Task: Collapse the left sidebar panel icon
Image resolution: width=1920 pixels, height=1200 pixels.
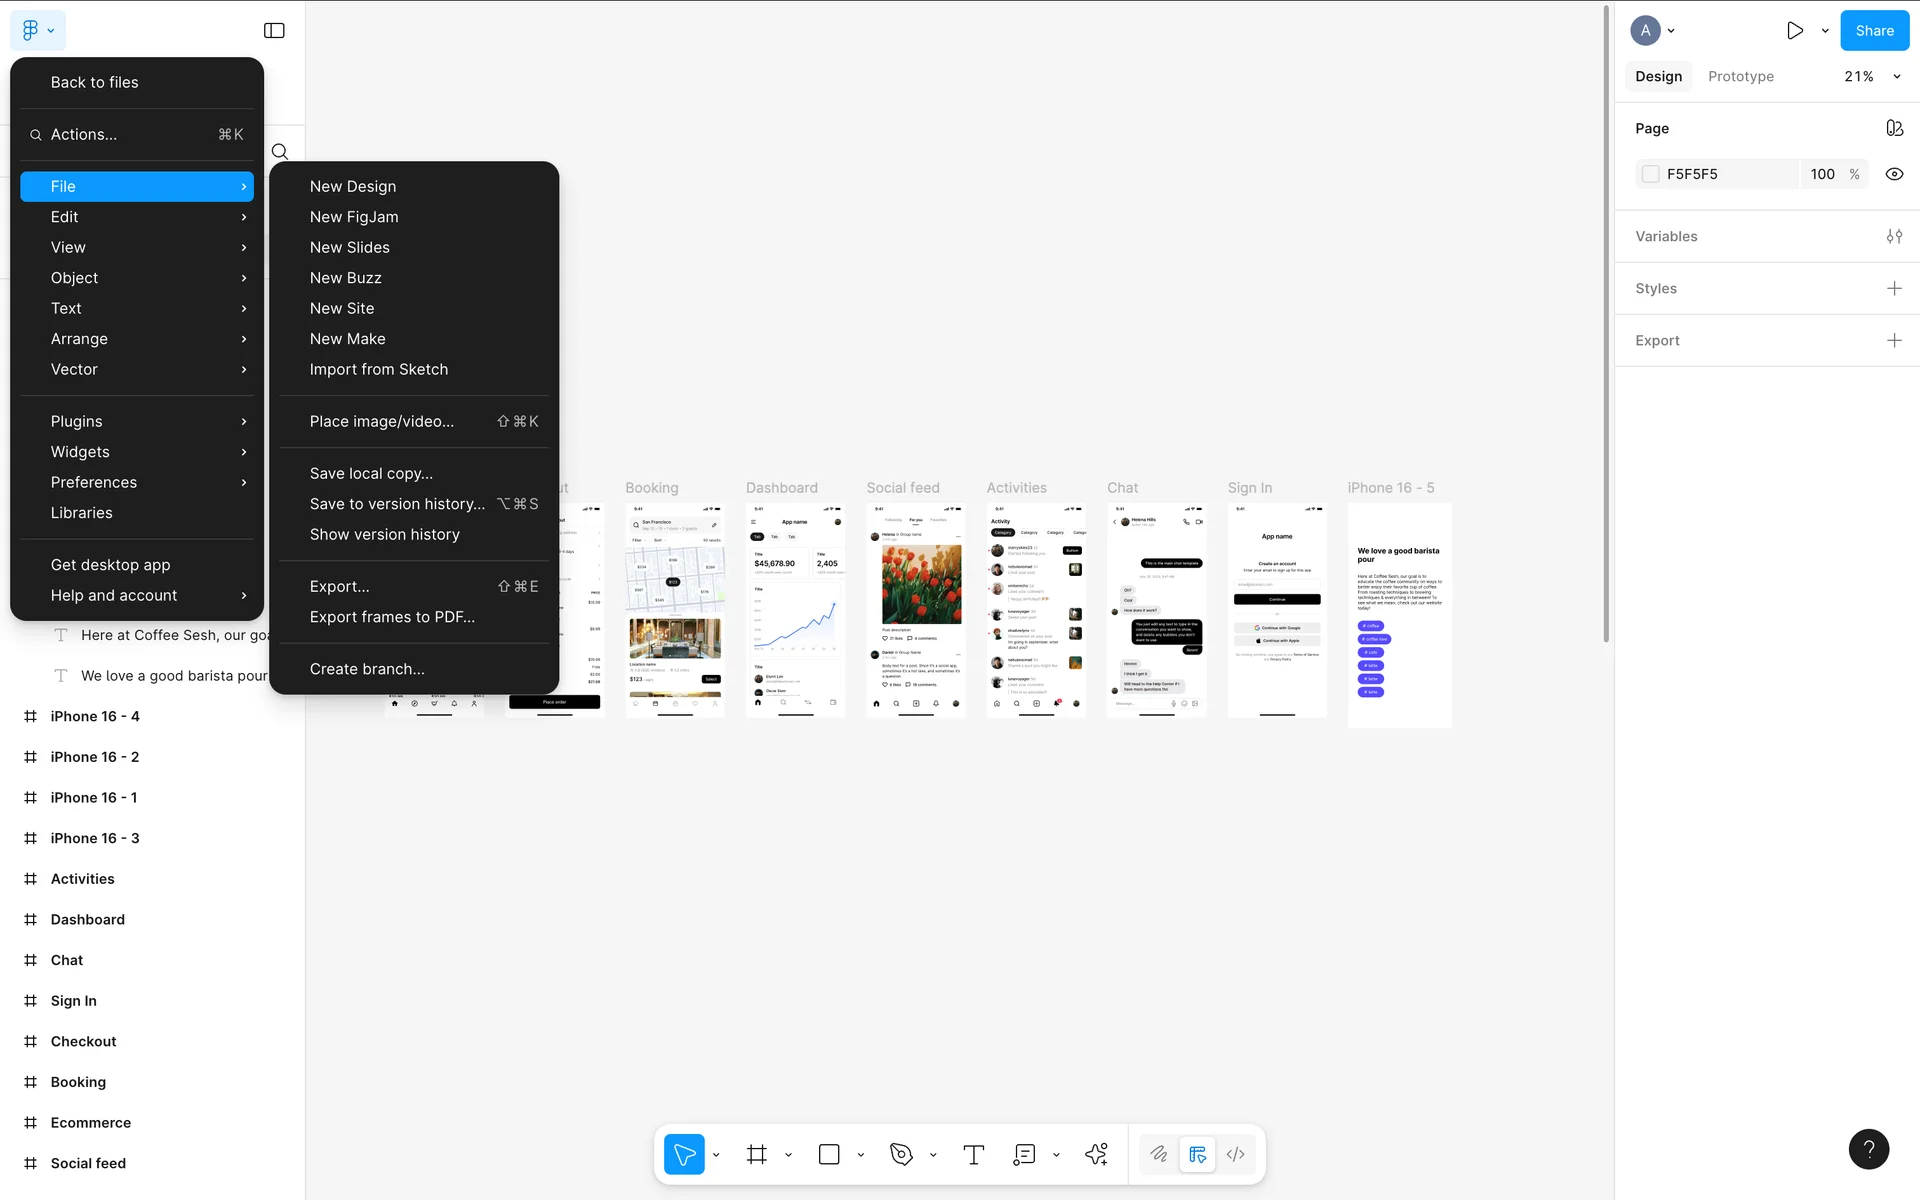Action: 274,31
